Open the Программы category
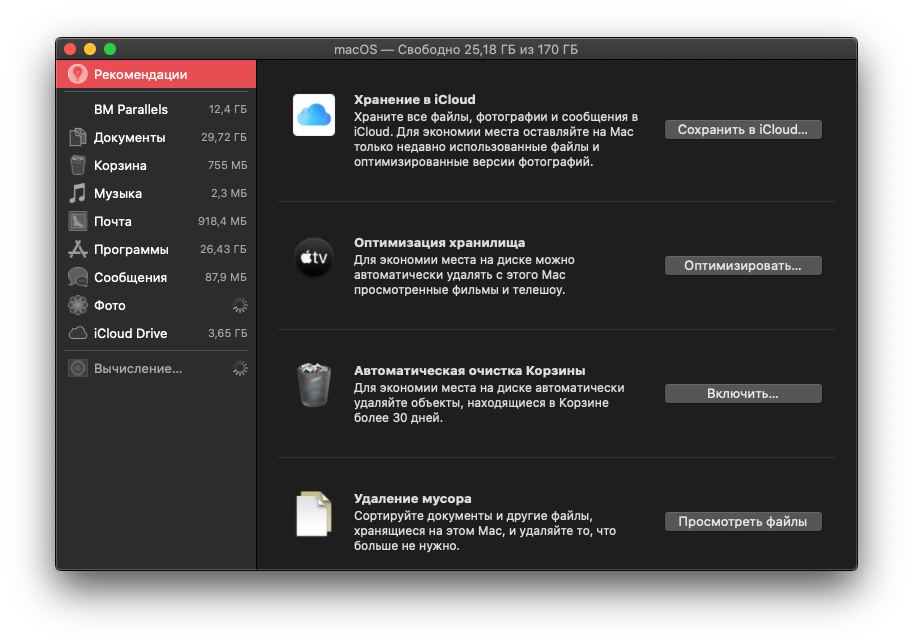 [x=156, y=249]
